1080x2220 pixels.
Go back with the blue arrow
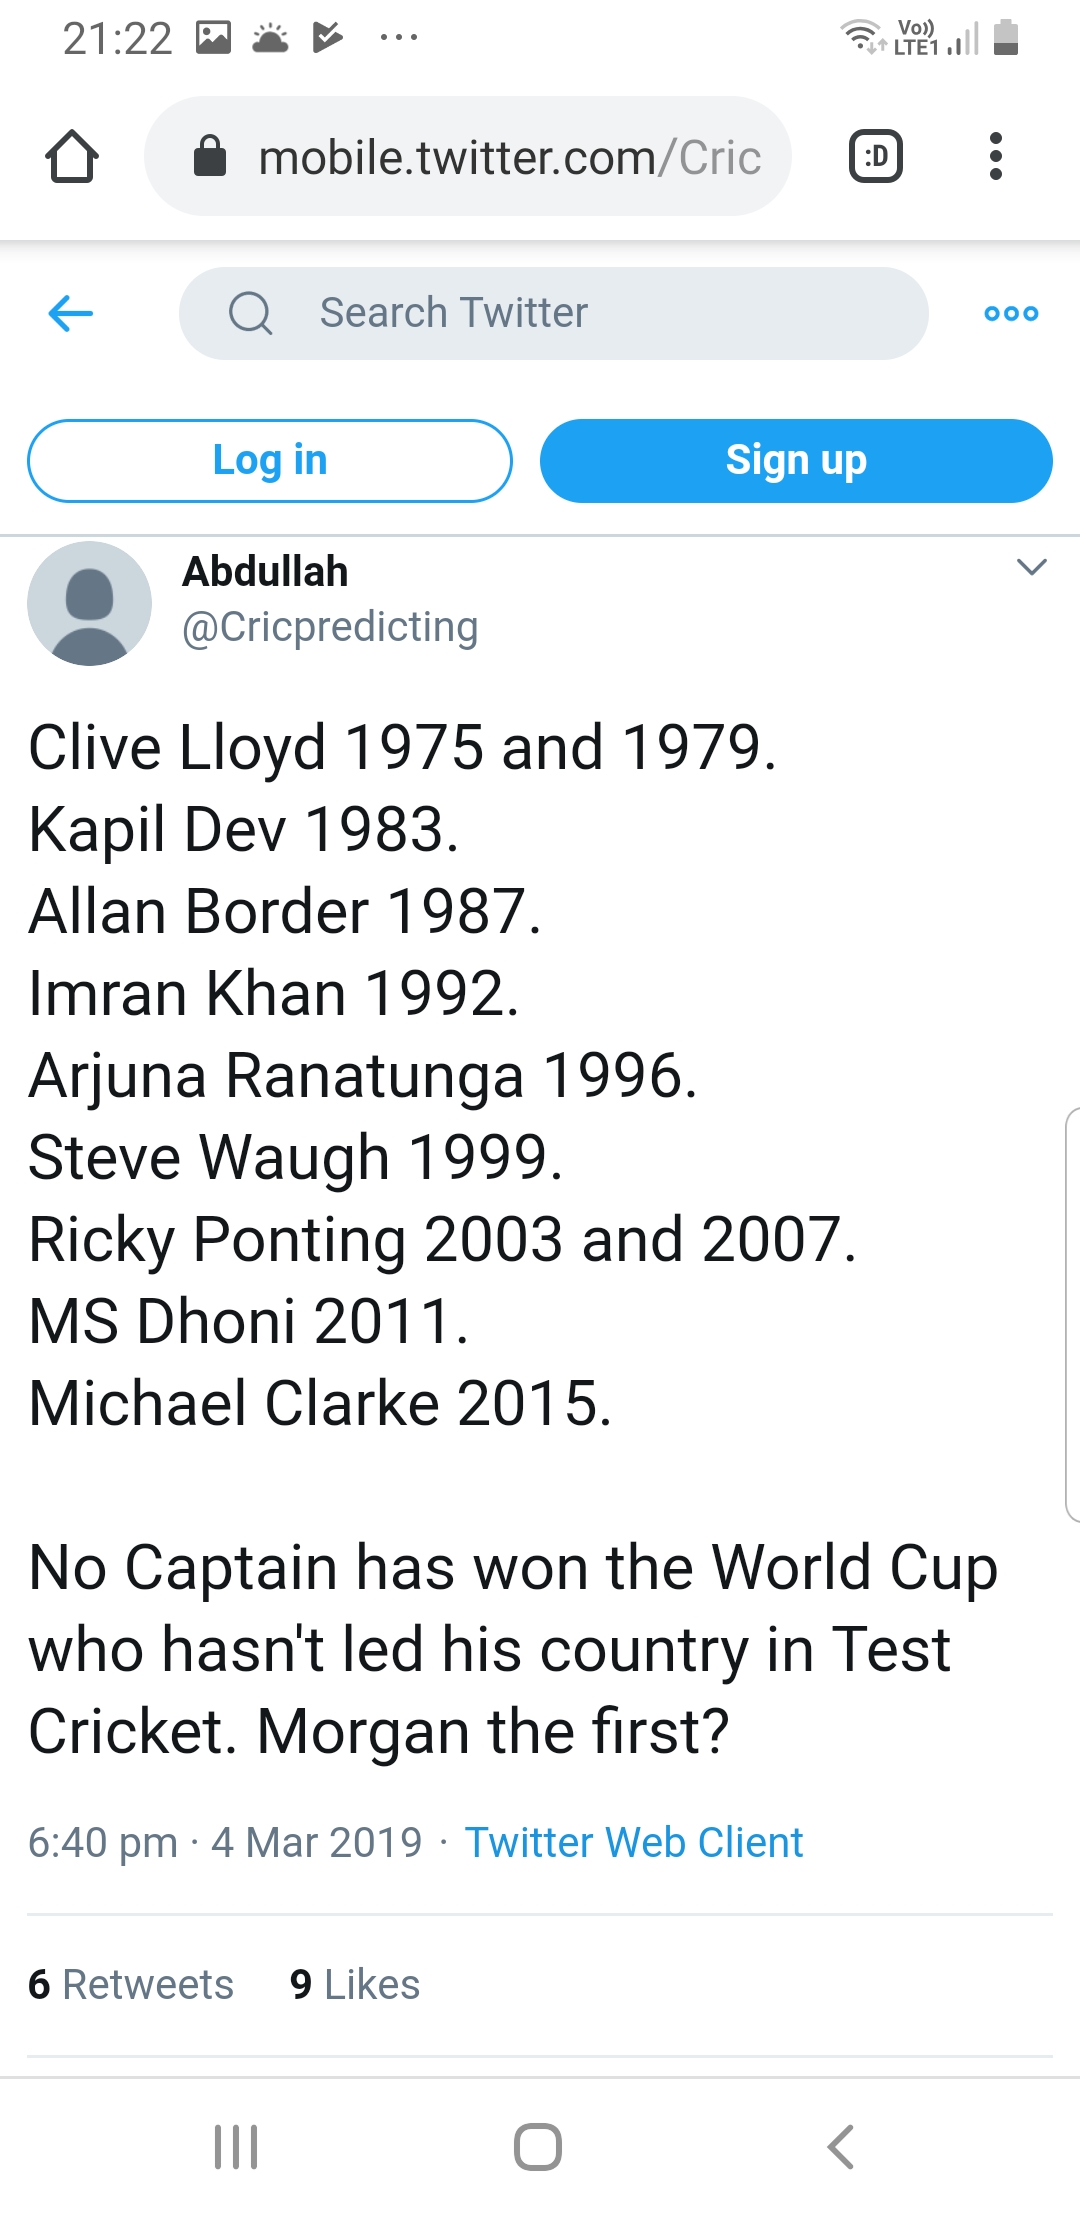pos(71,313)
